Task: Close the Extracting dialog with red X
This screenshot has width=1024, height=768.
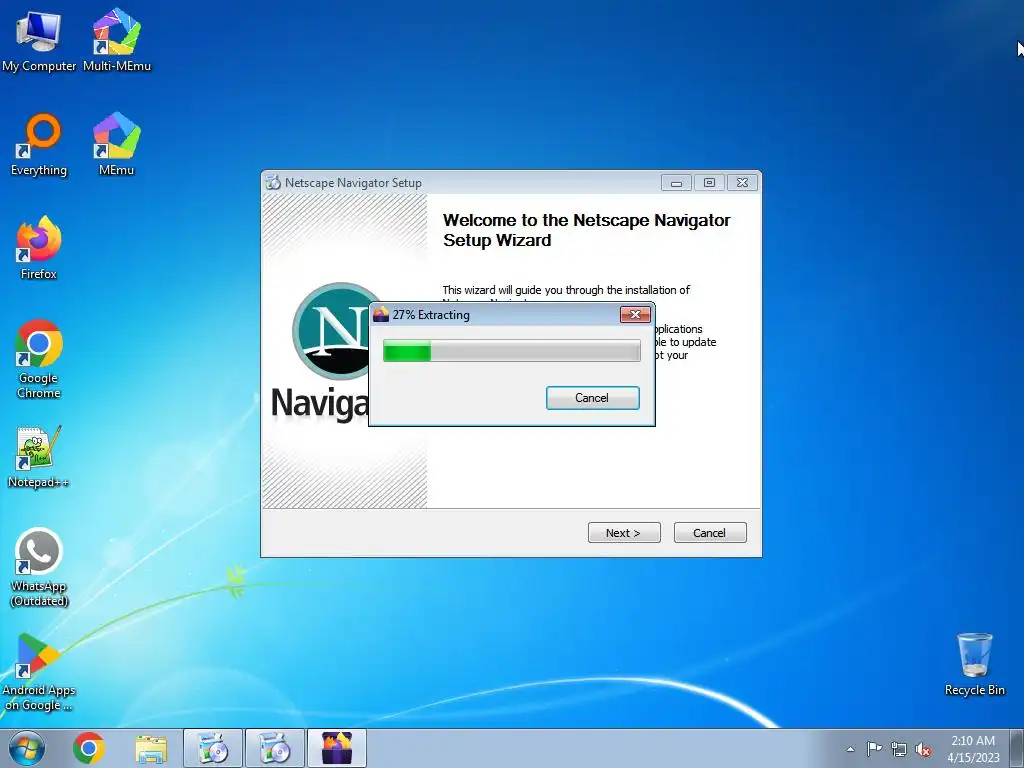Action: click(635, 314)
